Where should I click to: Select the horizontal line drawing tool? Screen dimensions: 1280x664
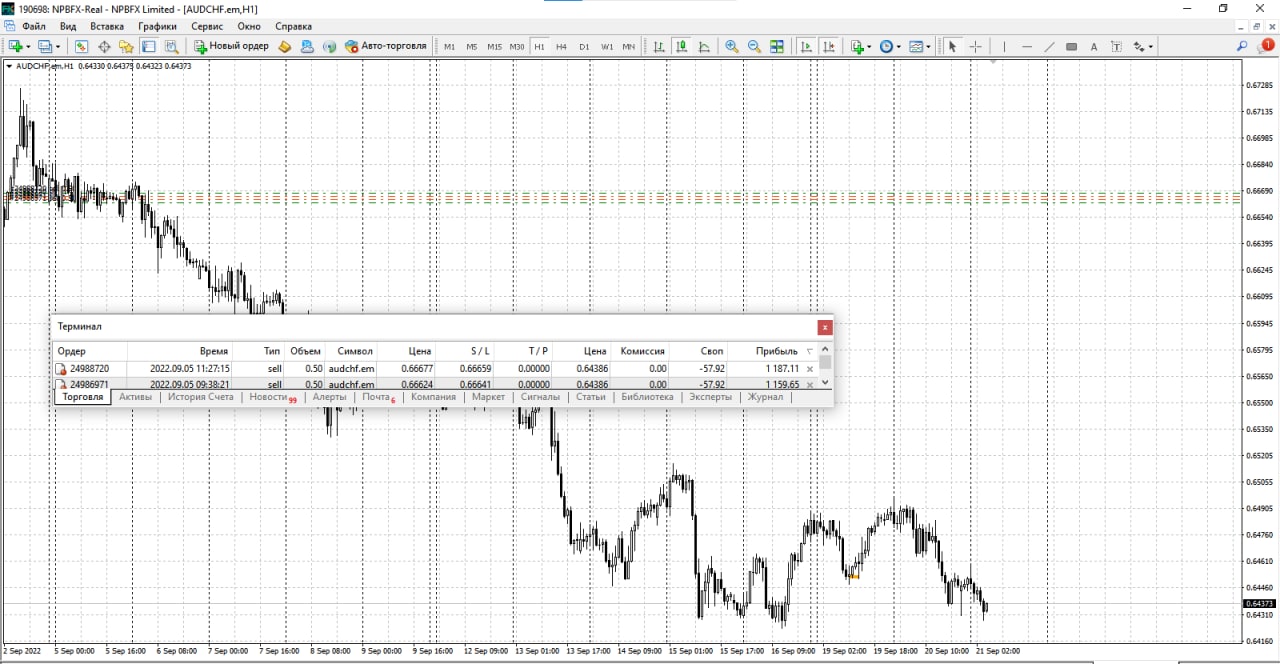[1026, 46]
